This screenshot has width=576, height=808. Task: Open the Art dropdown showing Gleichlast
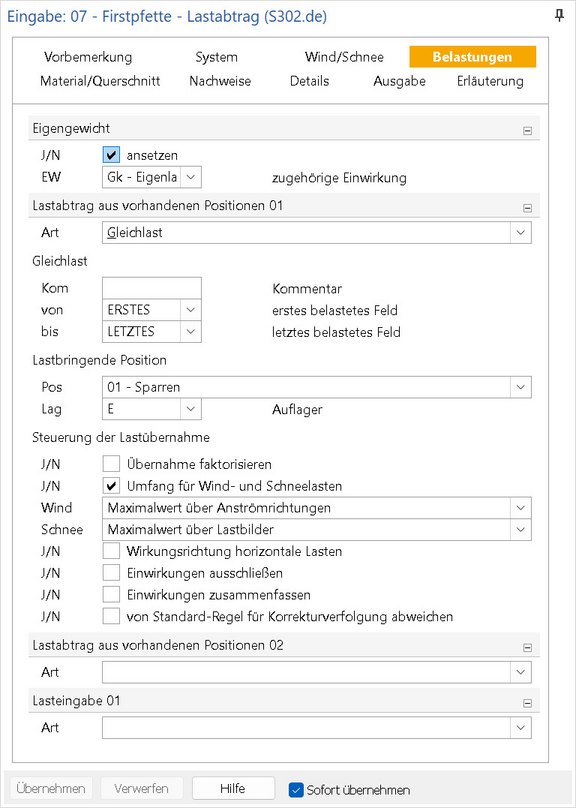click(317, 232)
